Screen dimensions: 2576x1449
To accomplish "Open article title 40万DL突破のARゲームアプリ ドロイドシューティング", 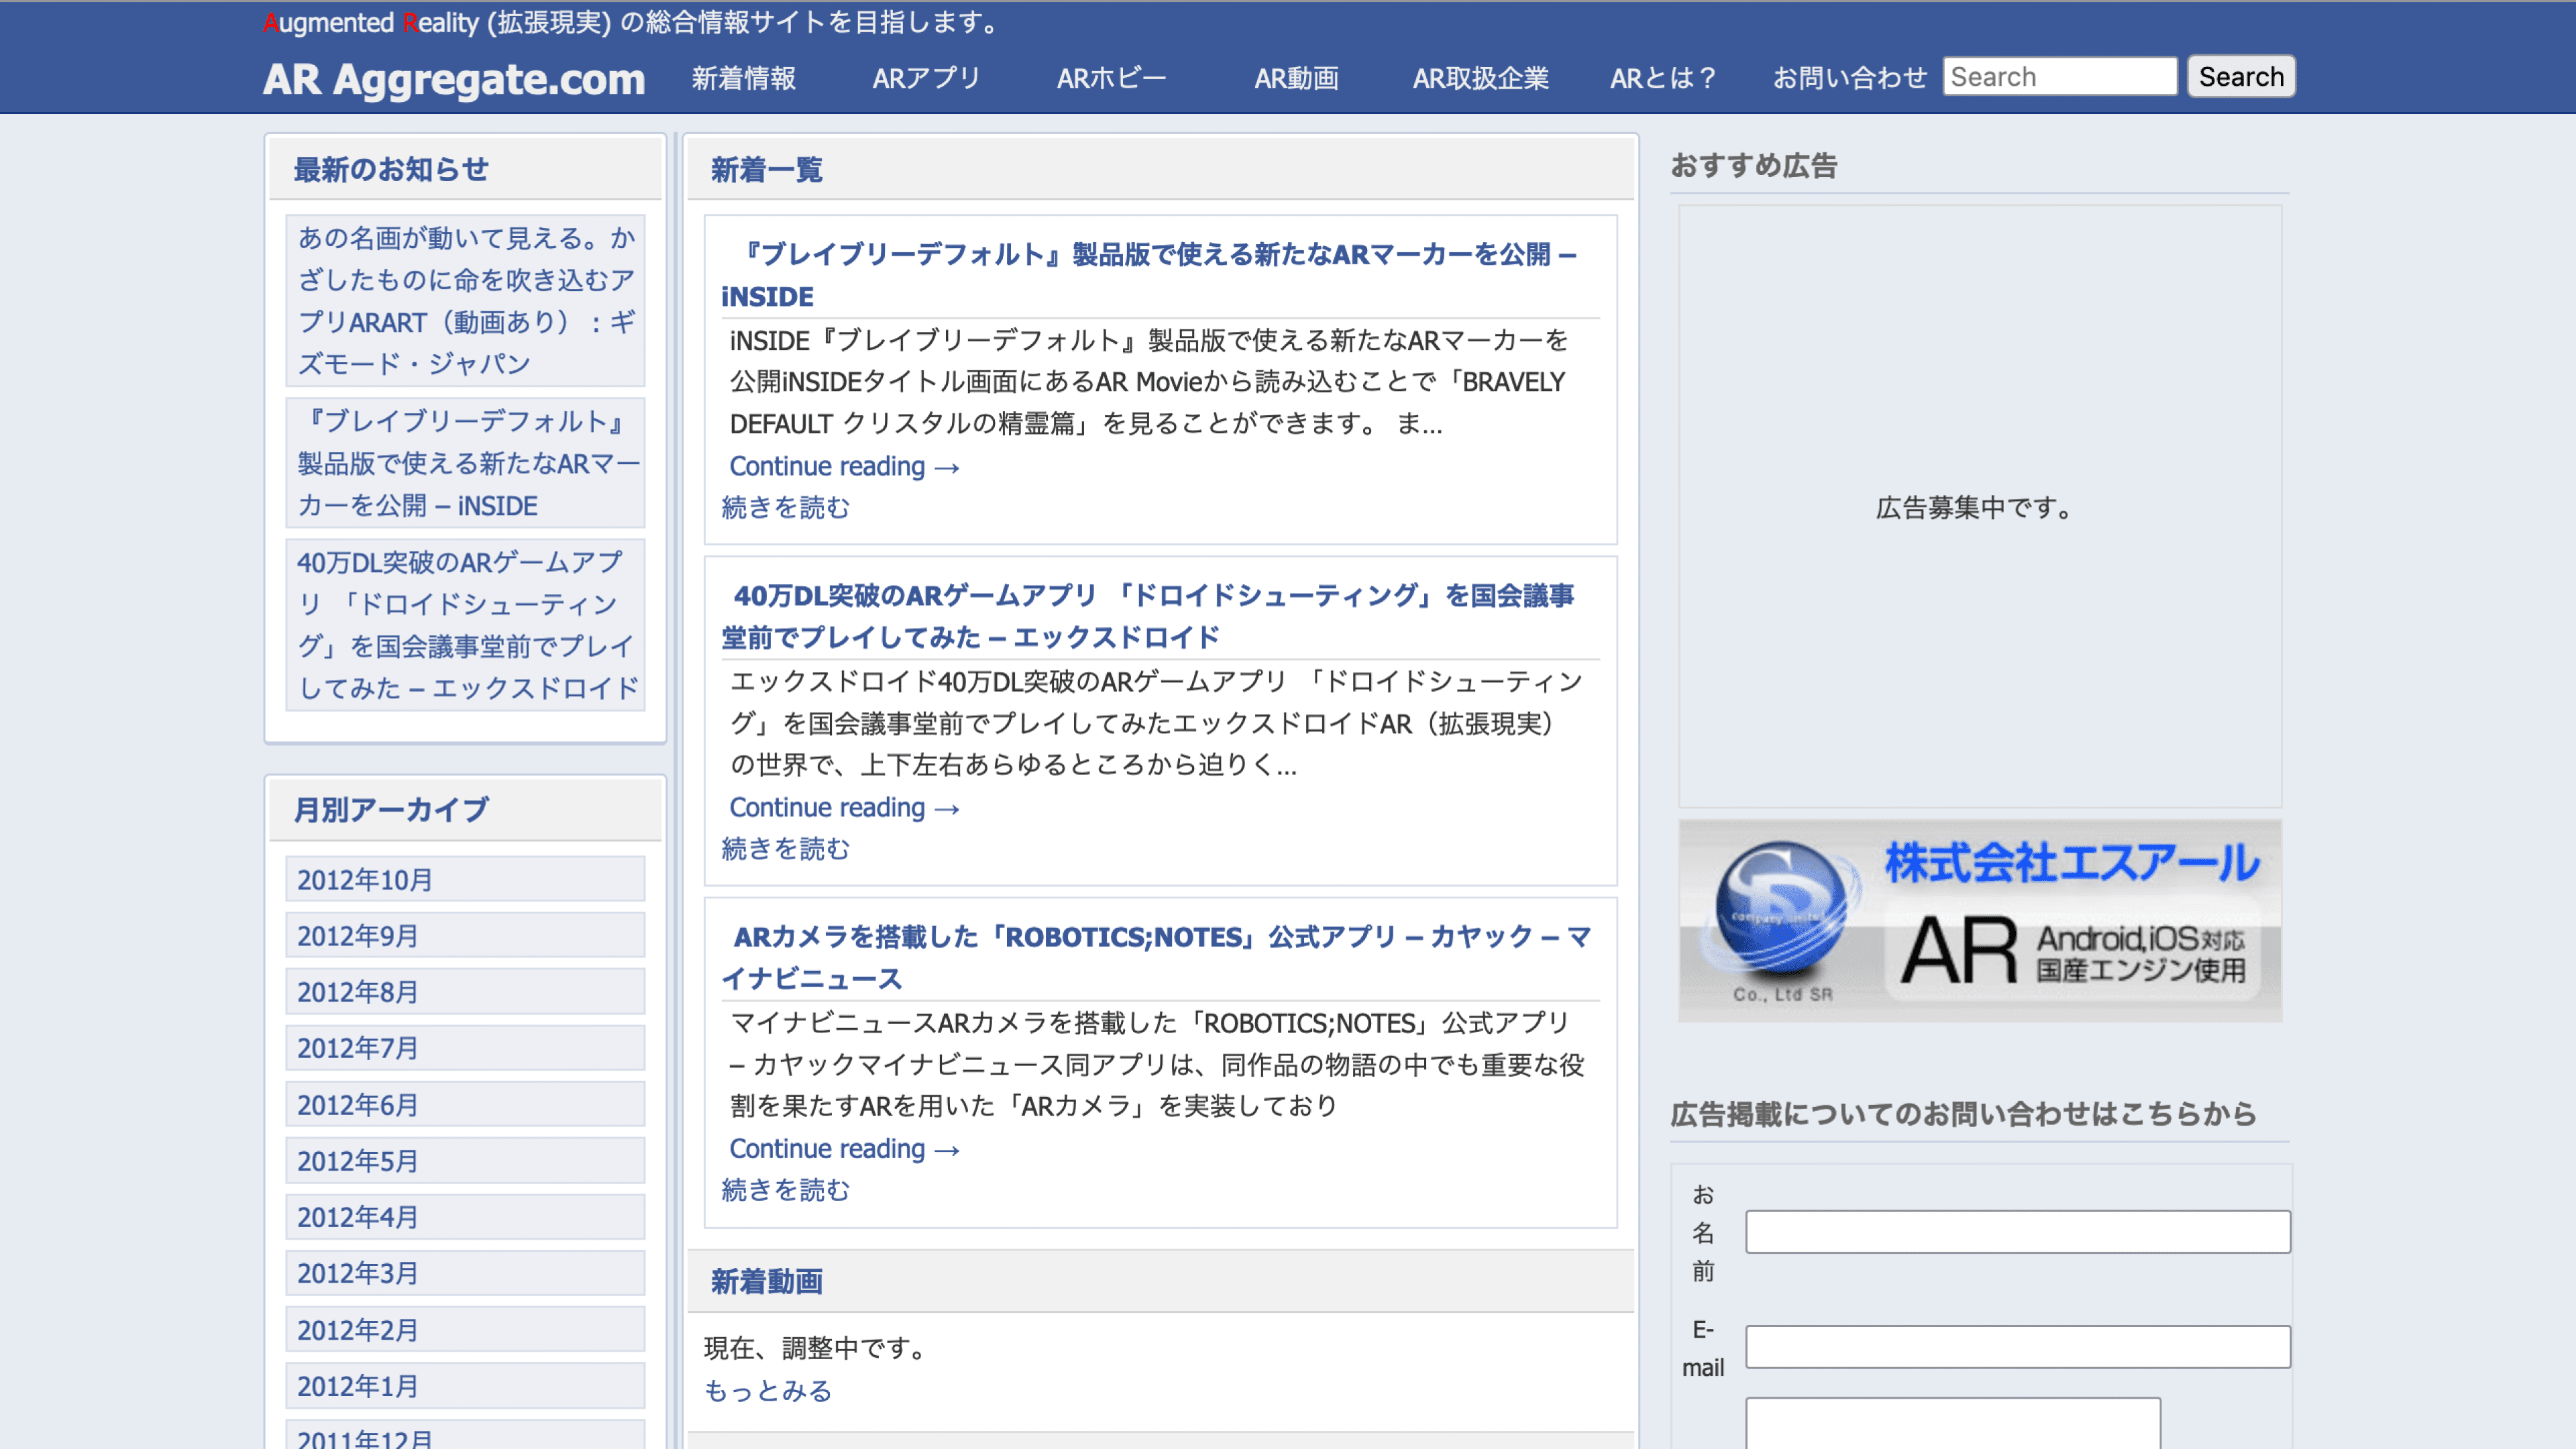I will pos(1148,616).
